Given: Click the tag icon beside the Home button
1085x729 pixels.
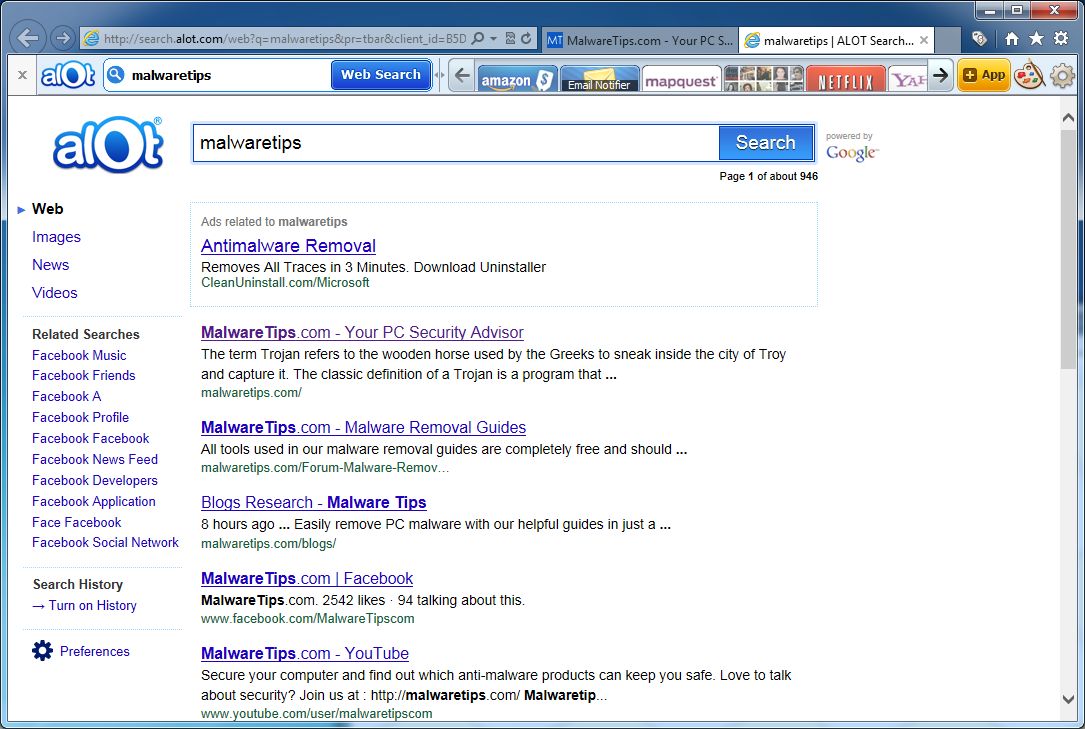Looking at the screenshot, I should (x=979, y=39).
